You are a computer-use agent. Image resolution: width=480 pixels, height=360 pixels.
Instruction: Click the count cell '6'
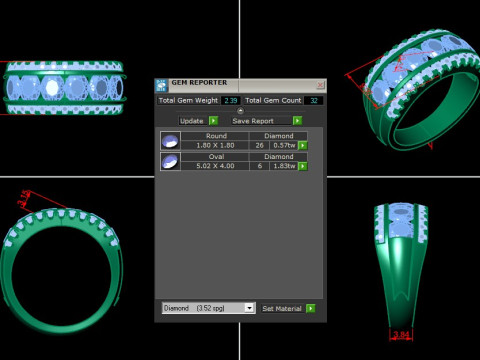(259, 166)
